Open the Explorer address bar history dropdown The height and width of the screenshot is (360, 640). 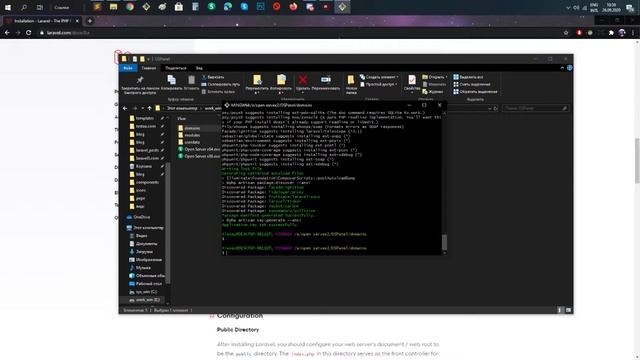[x=489, y=109]
